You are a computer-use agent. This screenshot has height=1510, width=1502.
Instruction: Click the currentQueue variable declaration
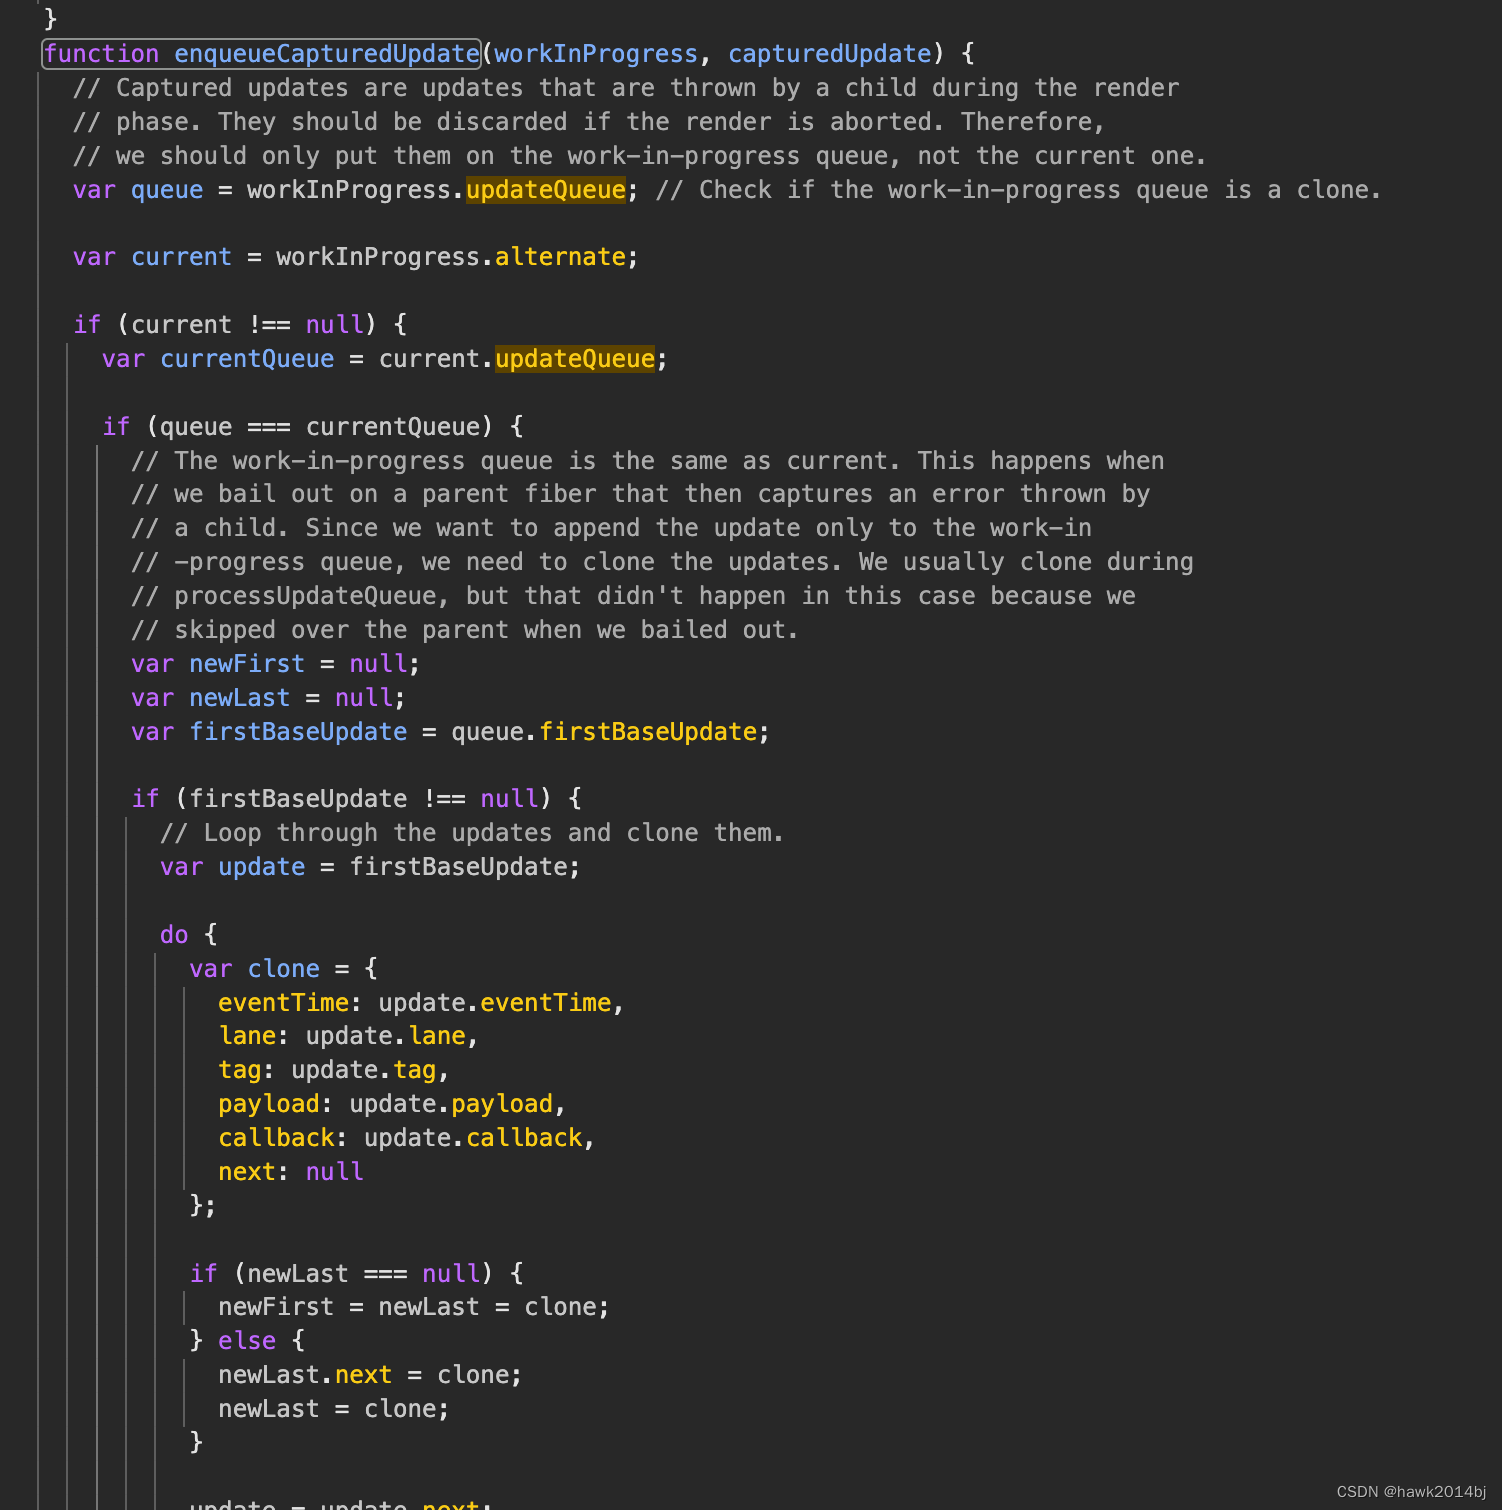click(x=247, y=359)
